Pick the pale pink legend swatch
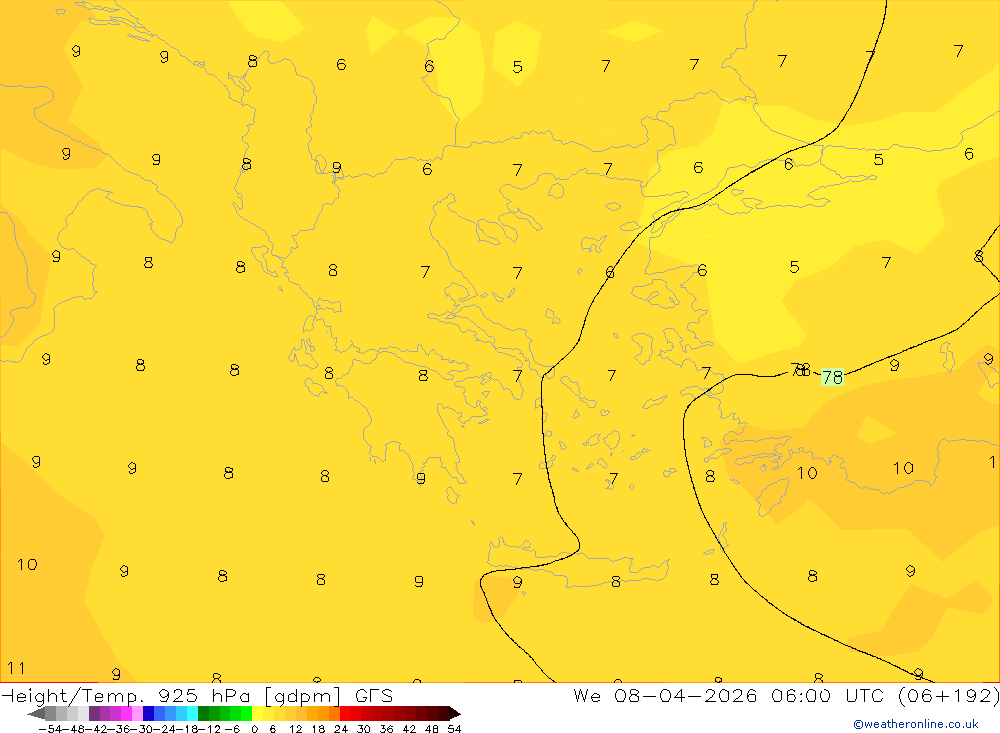Screen dimensions: 1000x733 137,714
